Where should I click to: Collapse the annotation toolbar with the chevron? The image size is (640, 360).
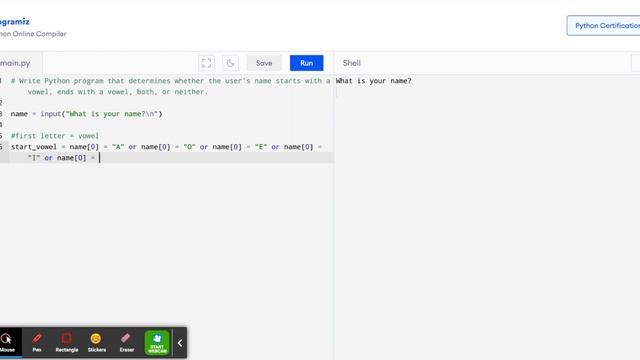(x=180, y=343)
